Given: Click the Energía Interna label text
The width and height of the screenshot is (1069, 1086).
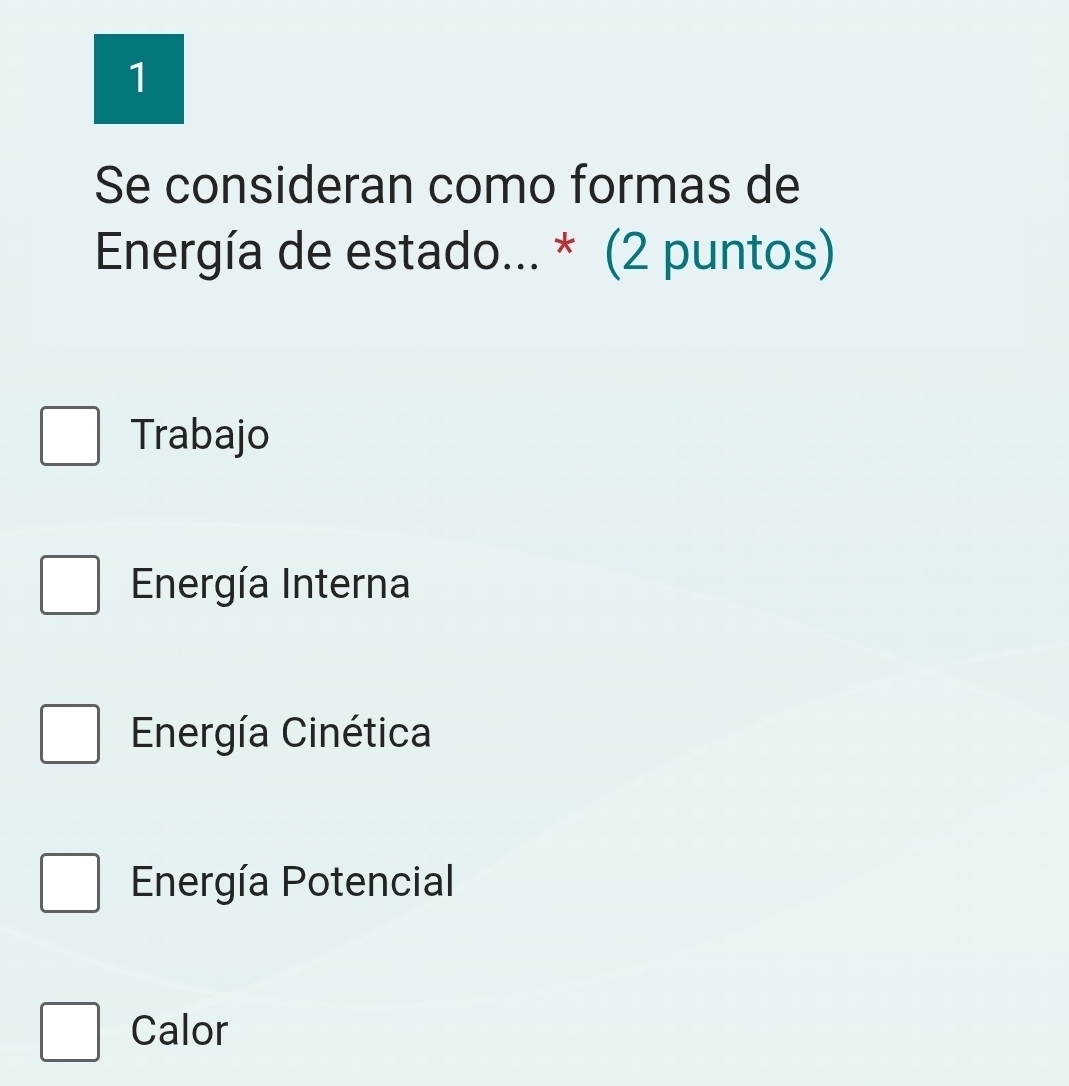Looking at the screenshot, I should coord(270,584).
